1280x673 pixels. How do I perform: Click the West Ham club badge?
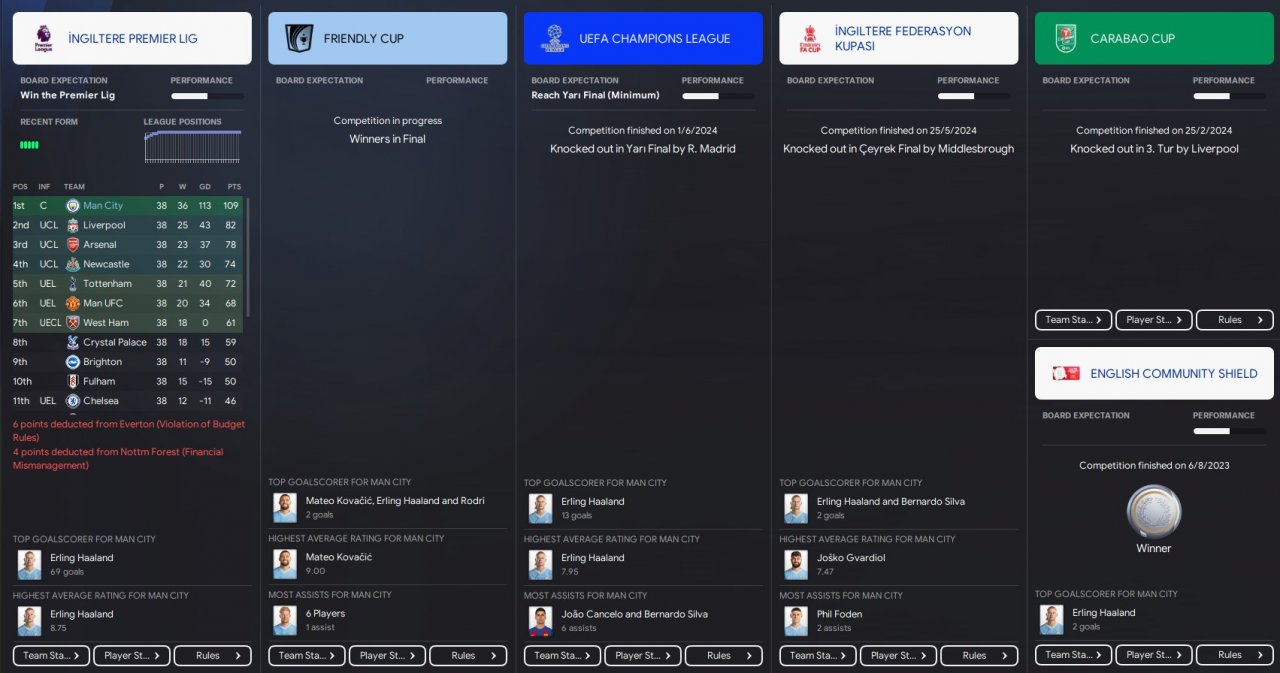(x=73, y=322)
